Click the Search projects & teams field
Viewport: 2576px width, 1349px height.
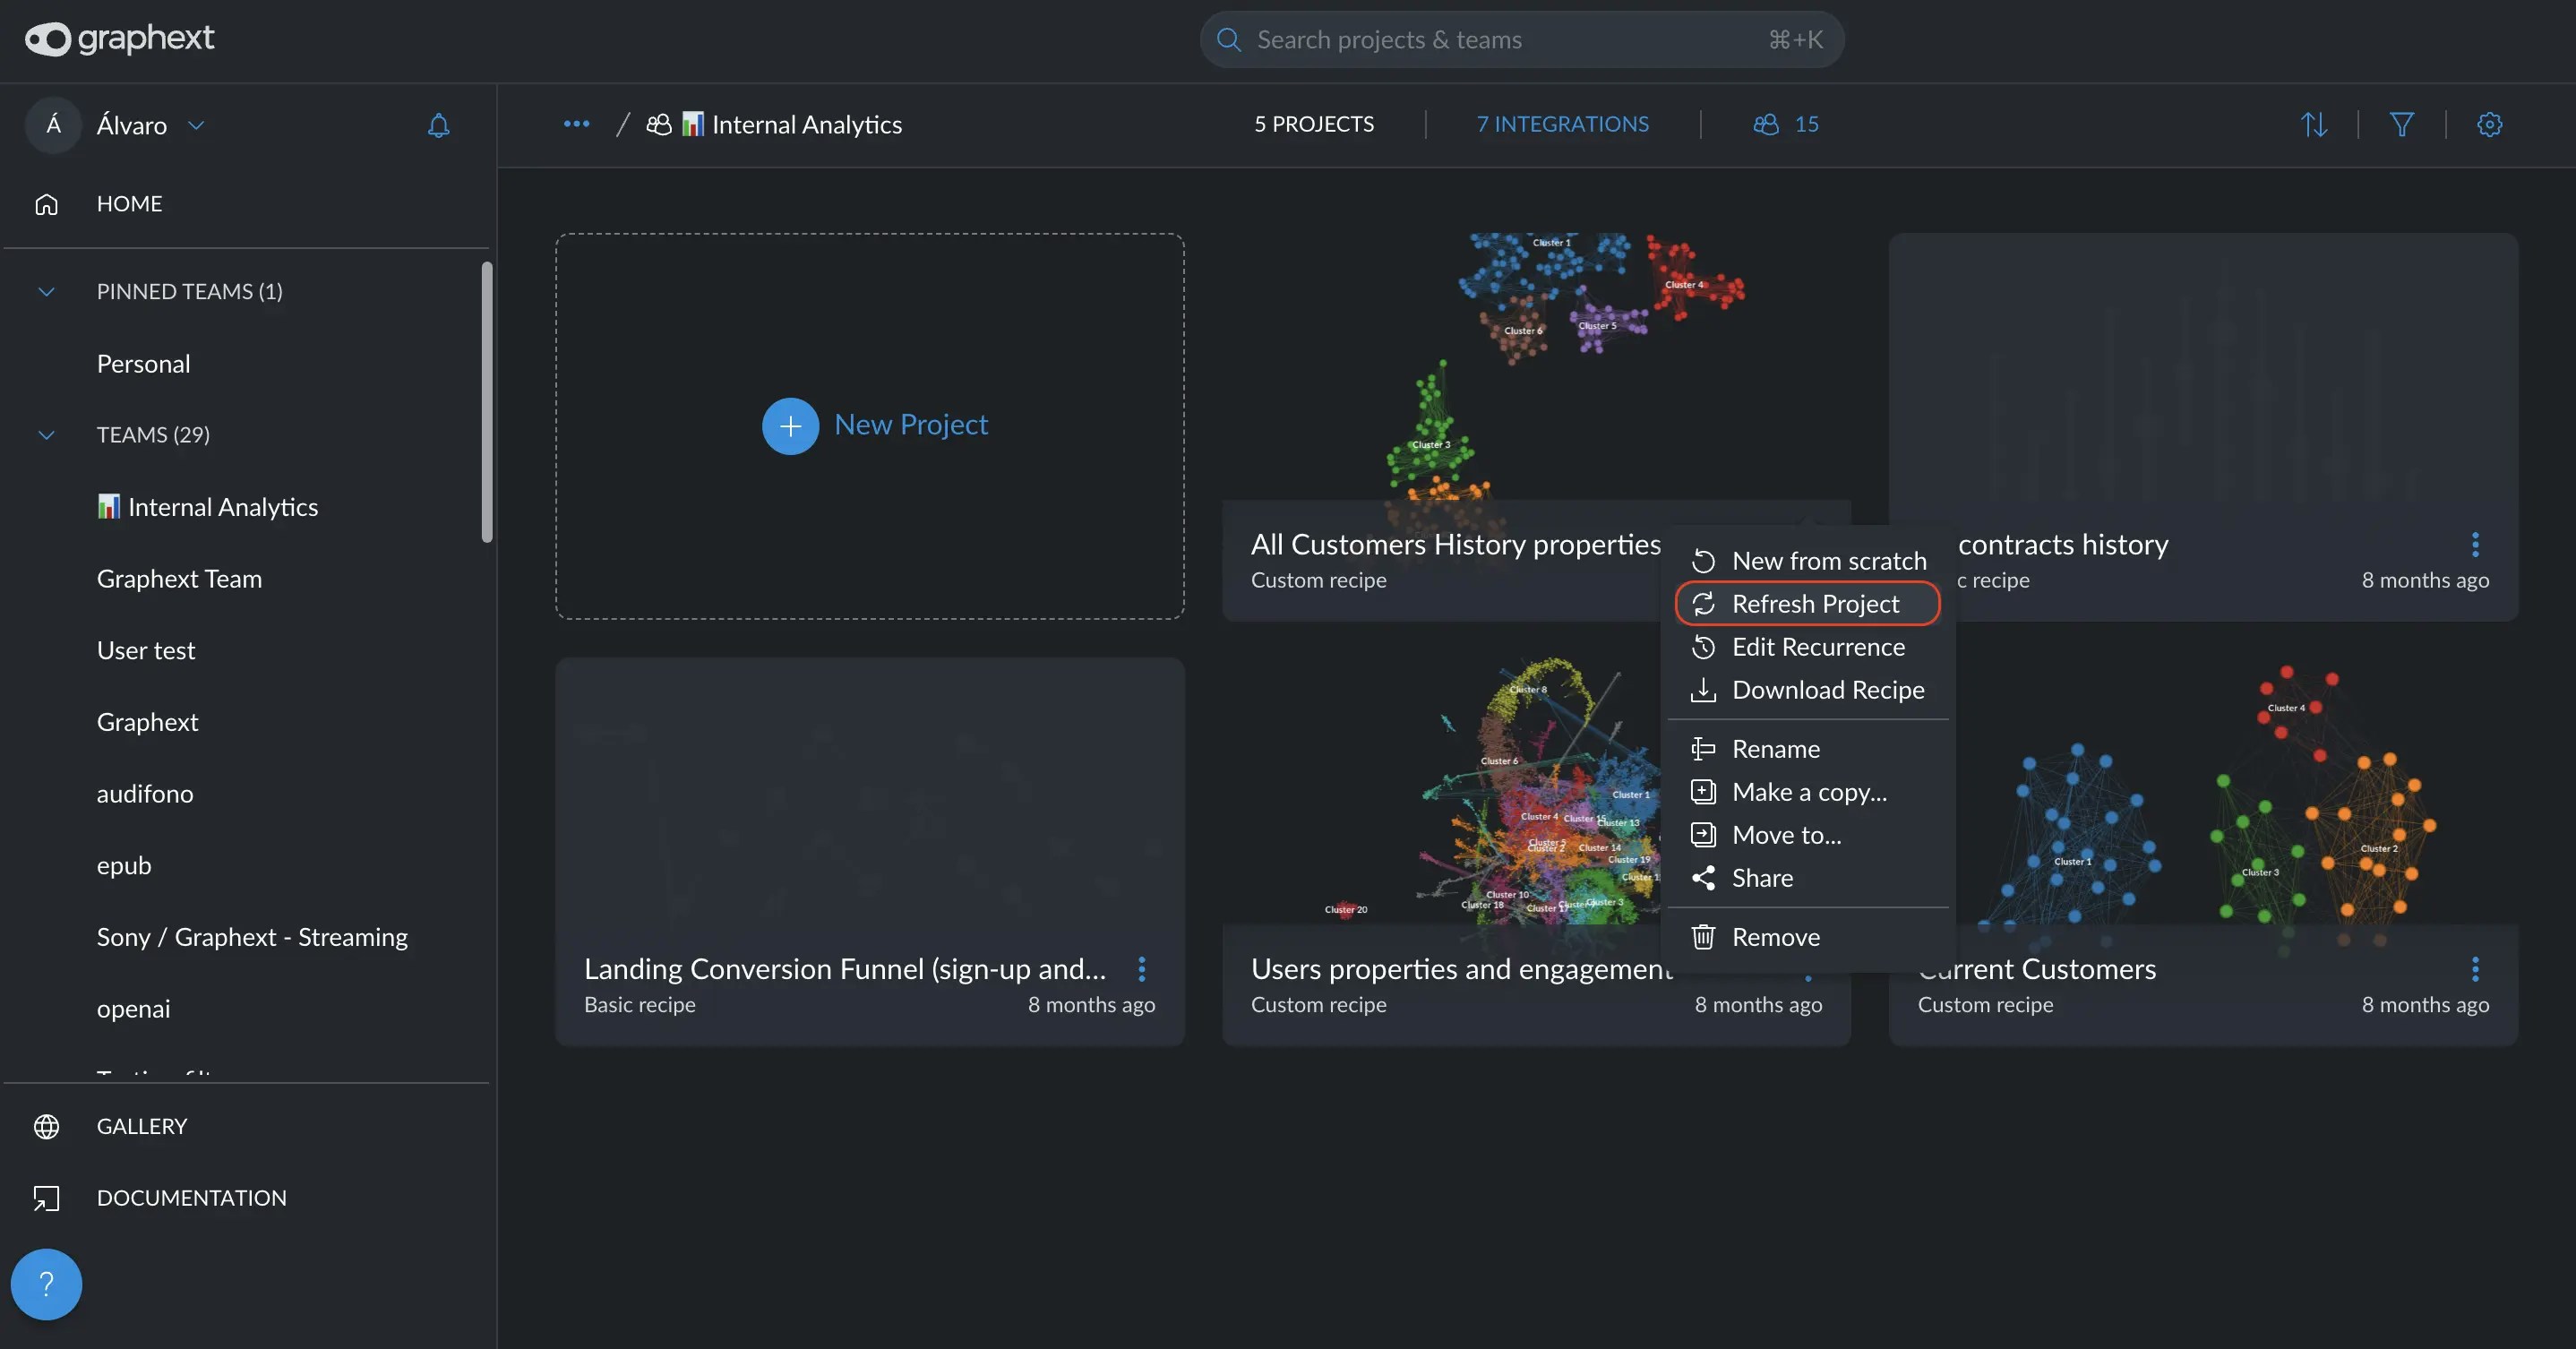(1520, 40)
